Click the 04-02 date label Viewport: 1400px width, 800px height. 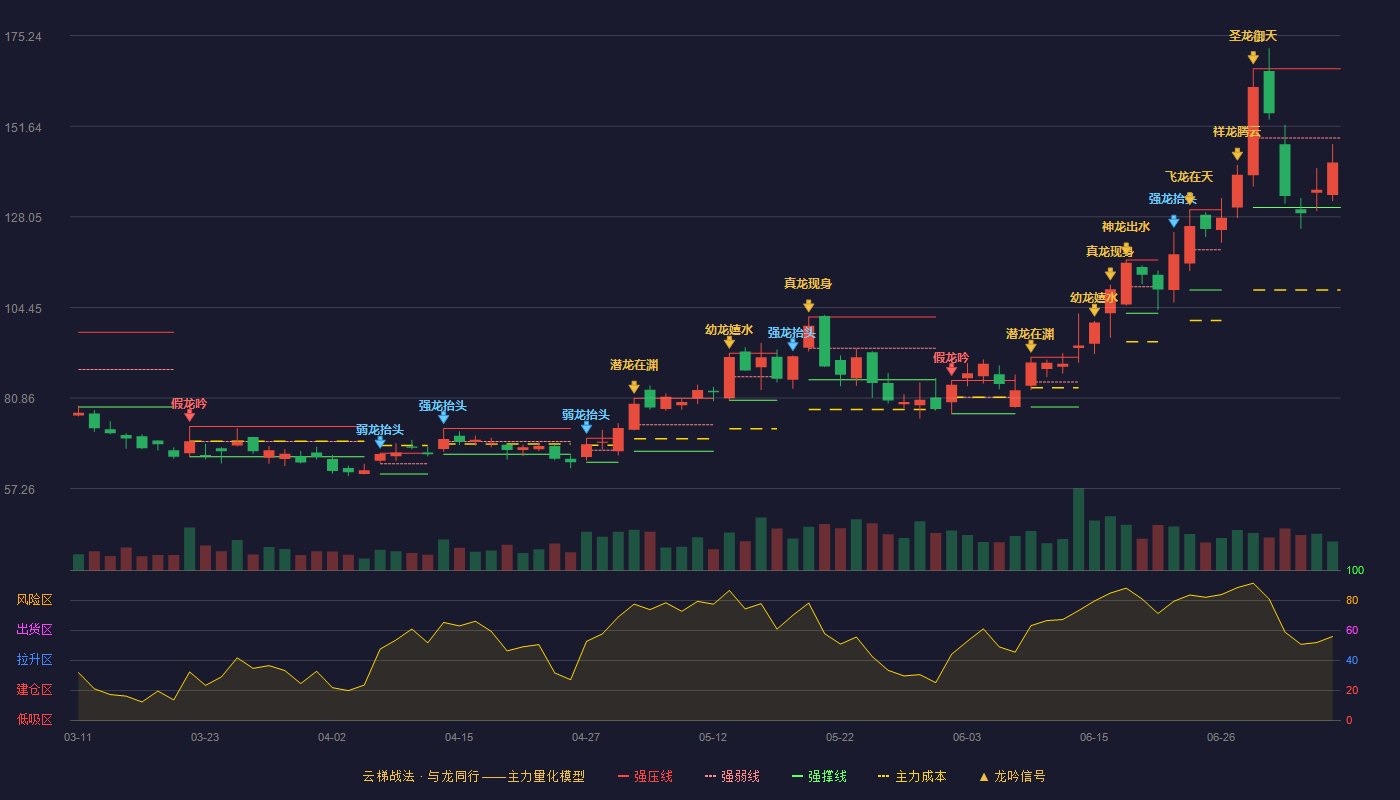pos(332,737)
